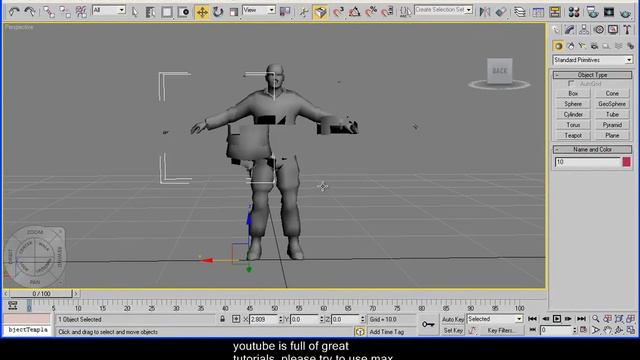Click the X coordinate field 2.809
Viewport: 640px width, 360px height.
tap(263, 319)
